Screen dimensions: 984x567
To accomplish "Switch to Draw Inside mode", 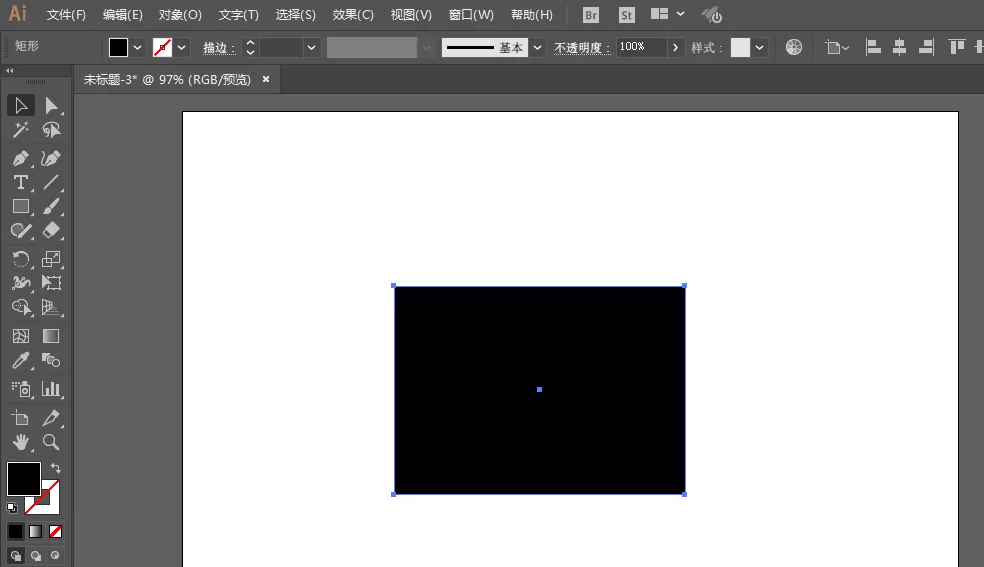I will 55,556.
